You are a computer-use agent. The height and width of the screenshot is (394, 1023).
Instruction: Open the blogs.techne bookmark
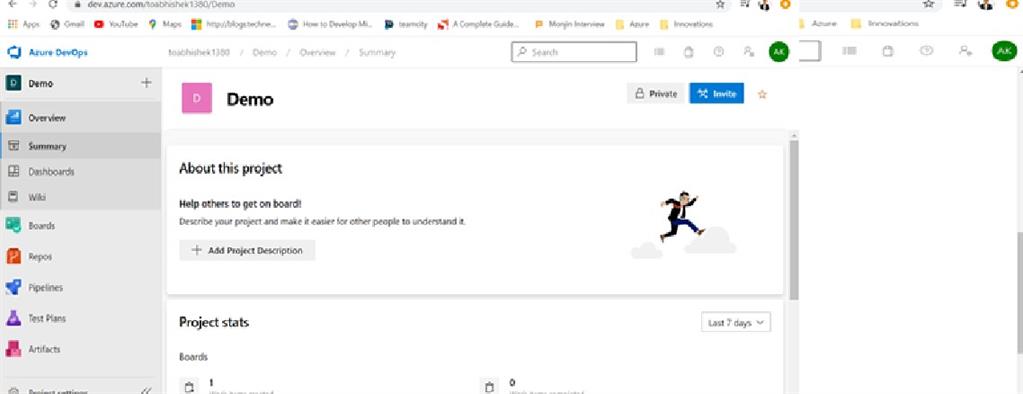click(234, 24)
